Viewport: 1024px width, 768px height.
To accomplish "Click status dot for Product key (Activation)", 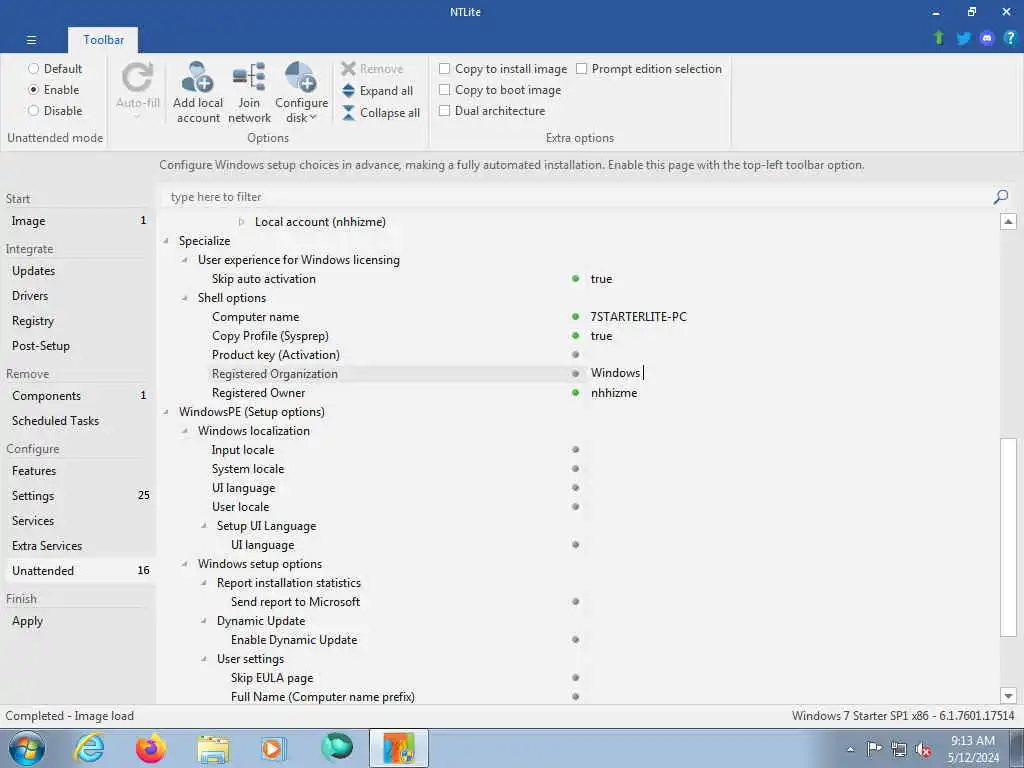I will click(x=575, y=355).
